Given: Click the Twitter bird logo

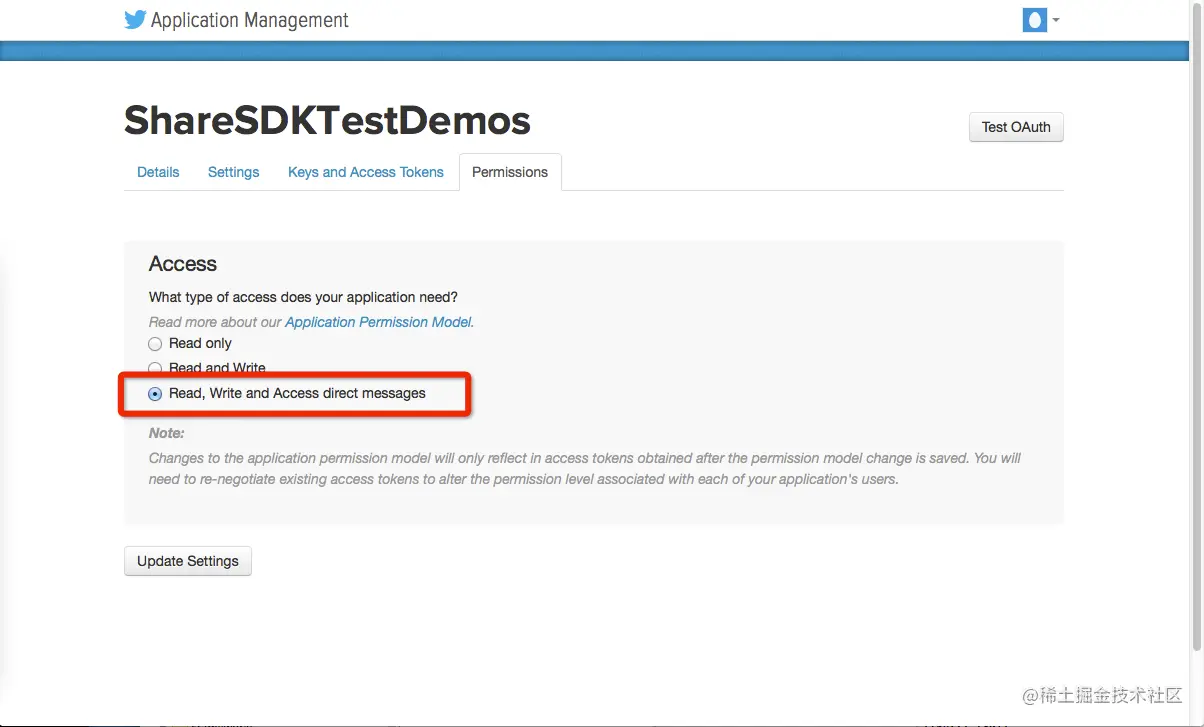Looking at the screenshot, I should 135,20.
